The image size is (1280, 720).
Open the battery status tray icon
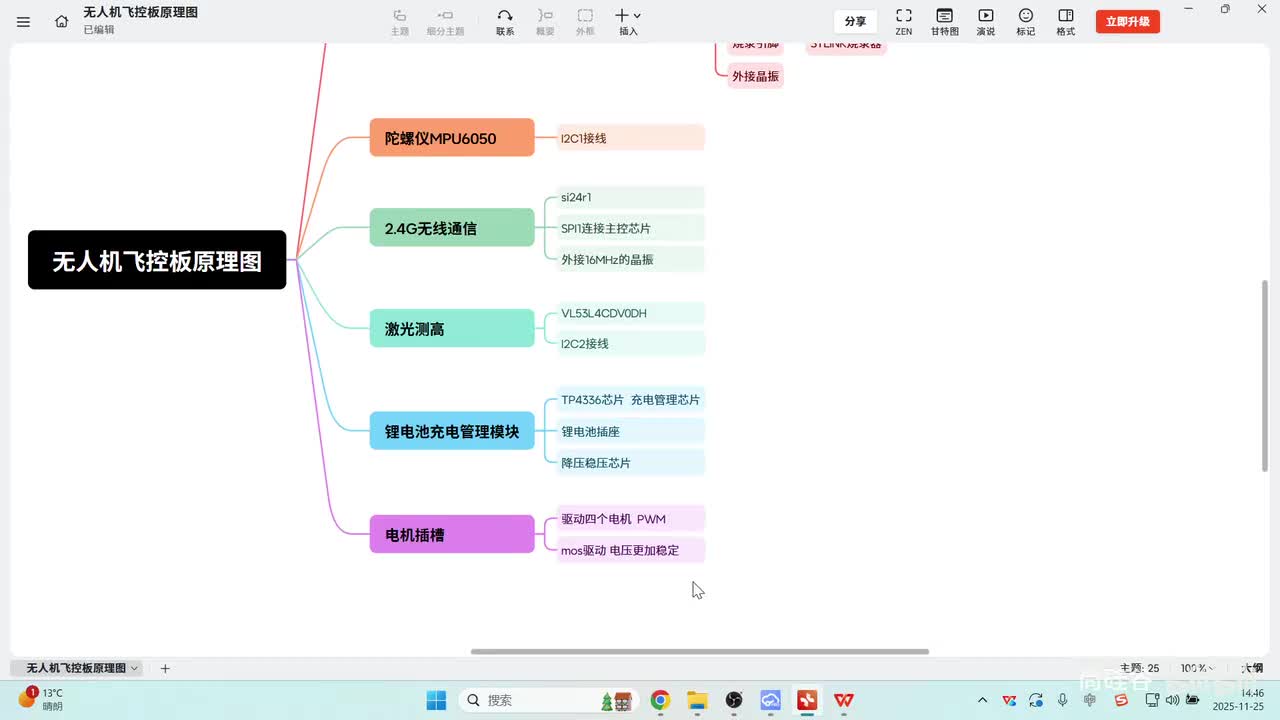pos(1193,700)
